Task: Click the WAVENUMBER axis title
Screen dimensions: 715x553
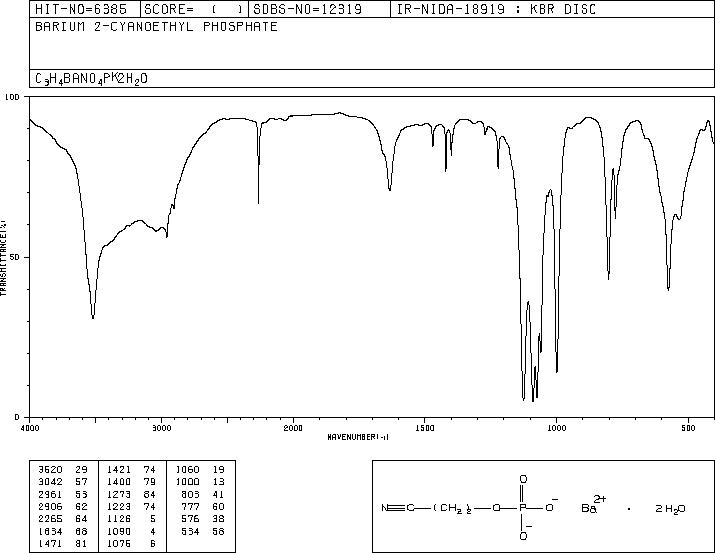Action: coord(358,437)
